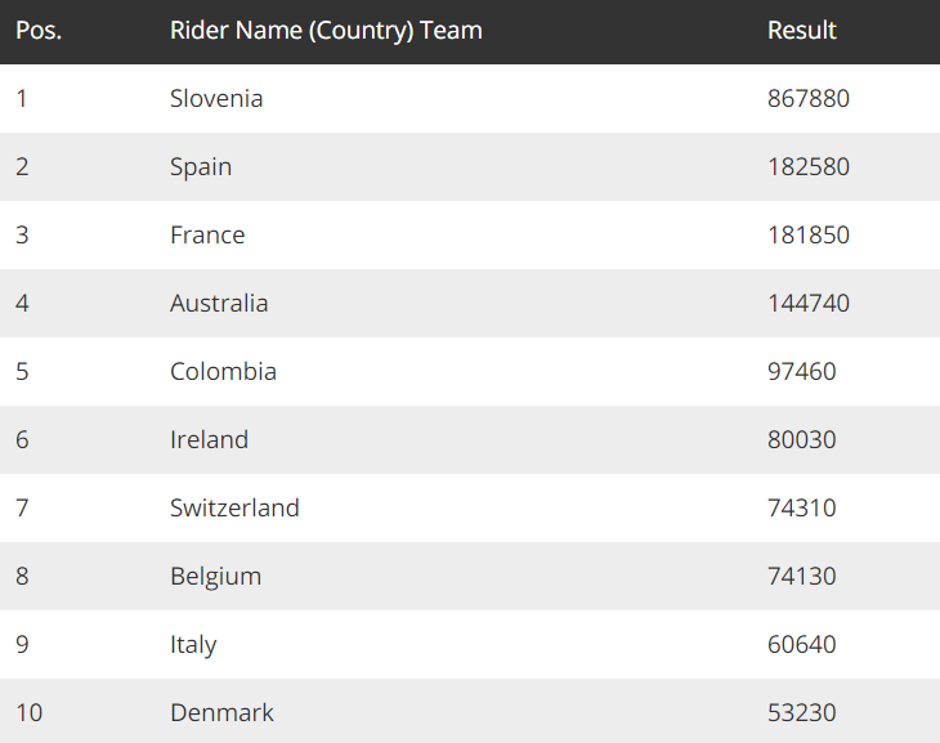Click Slovenia's result value 867880
This screenshot has width=940, height=743.
[x=809, y=99]
